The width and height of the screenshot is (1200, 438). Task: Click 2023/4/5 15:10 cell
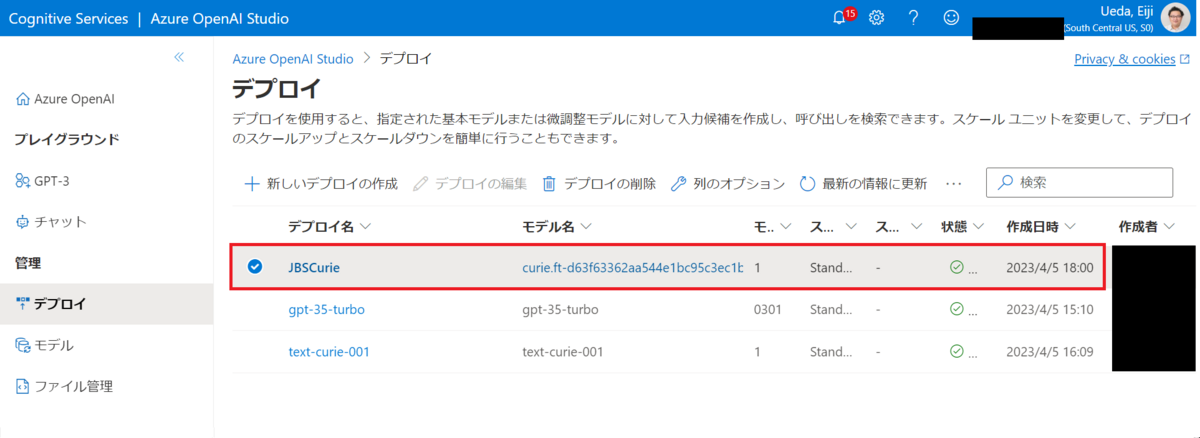tap(1050, 310)
